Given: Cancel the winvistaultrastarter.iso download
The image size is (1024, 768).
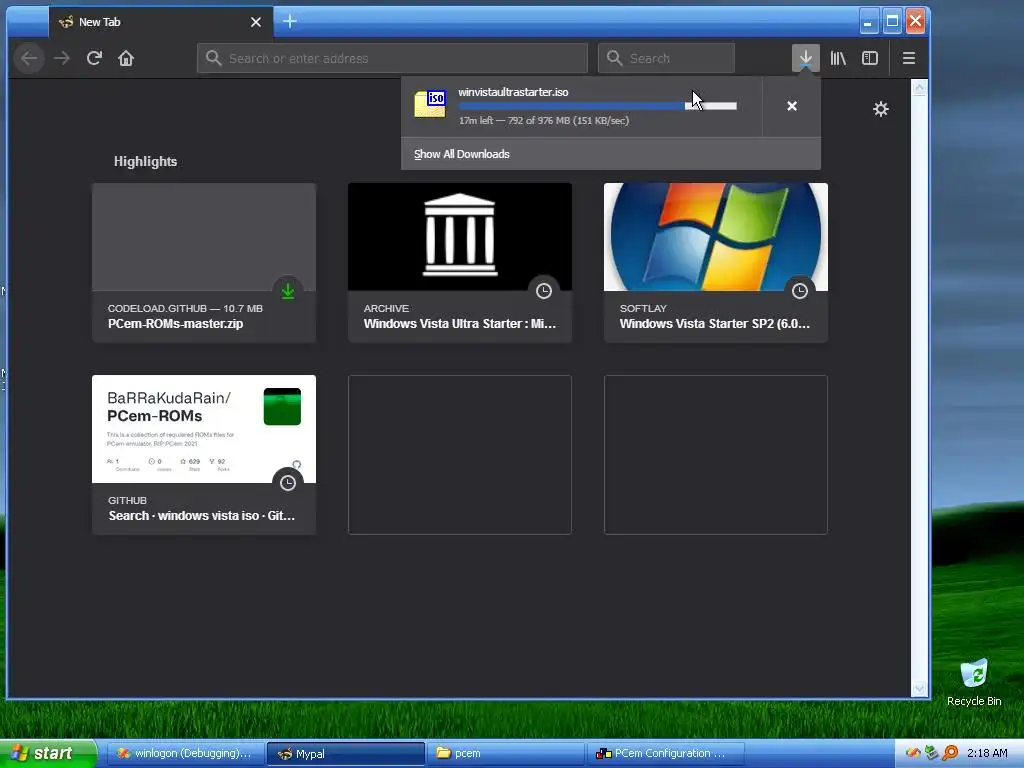Looking at the screenshot, I should [792, 106].
